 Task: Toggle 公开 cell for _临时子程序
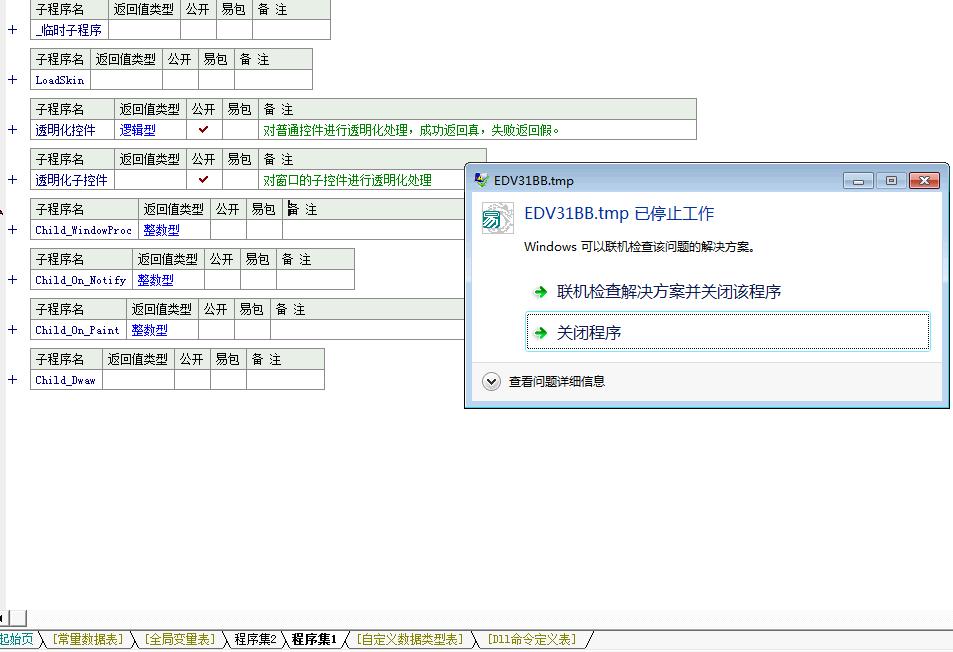tap(198, 30)
